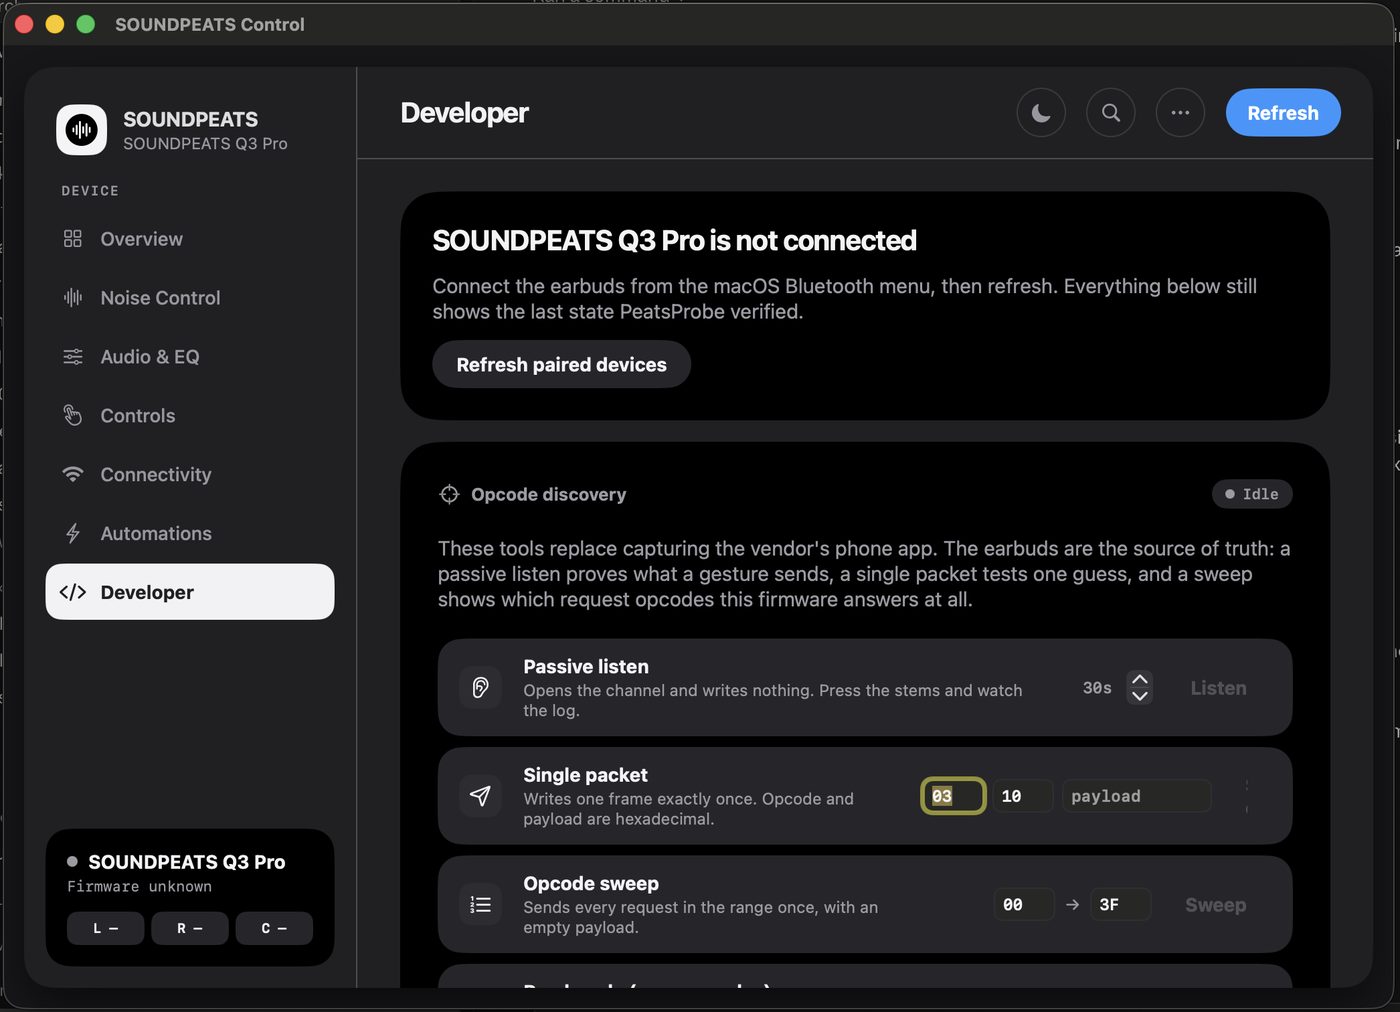Select the Developer sidebar item
The width and height of the screenshot is (1400, 1012).
(190, 592)
